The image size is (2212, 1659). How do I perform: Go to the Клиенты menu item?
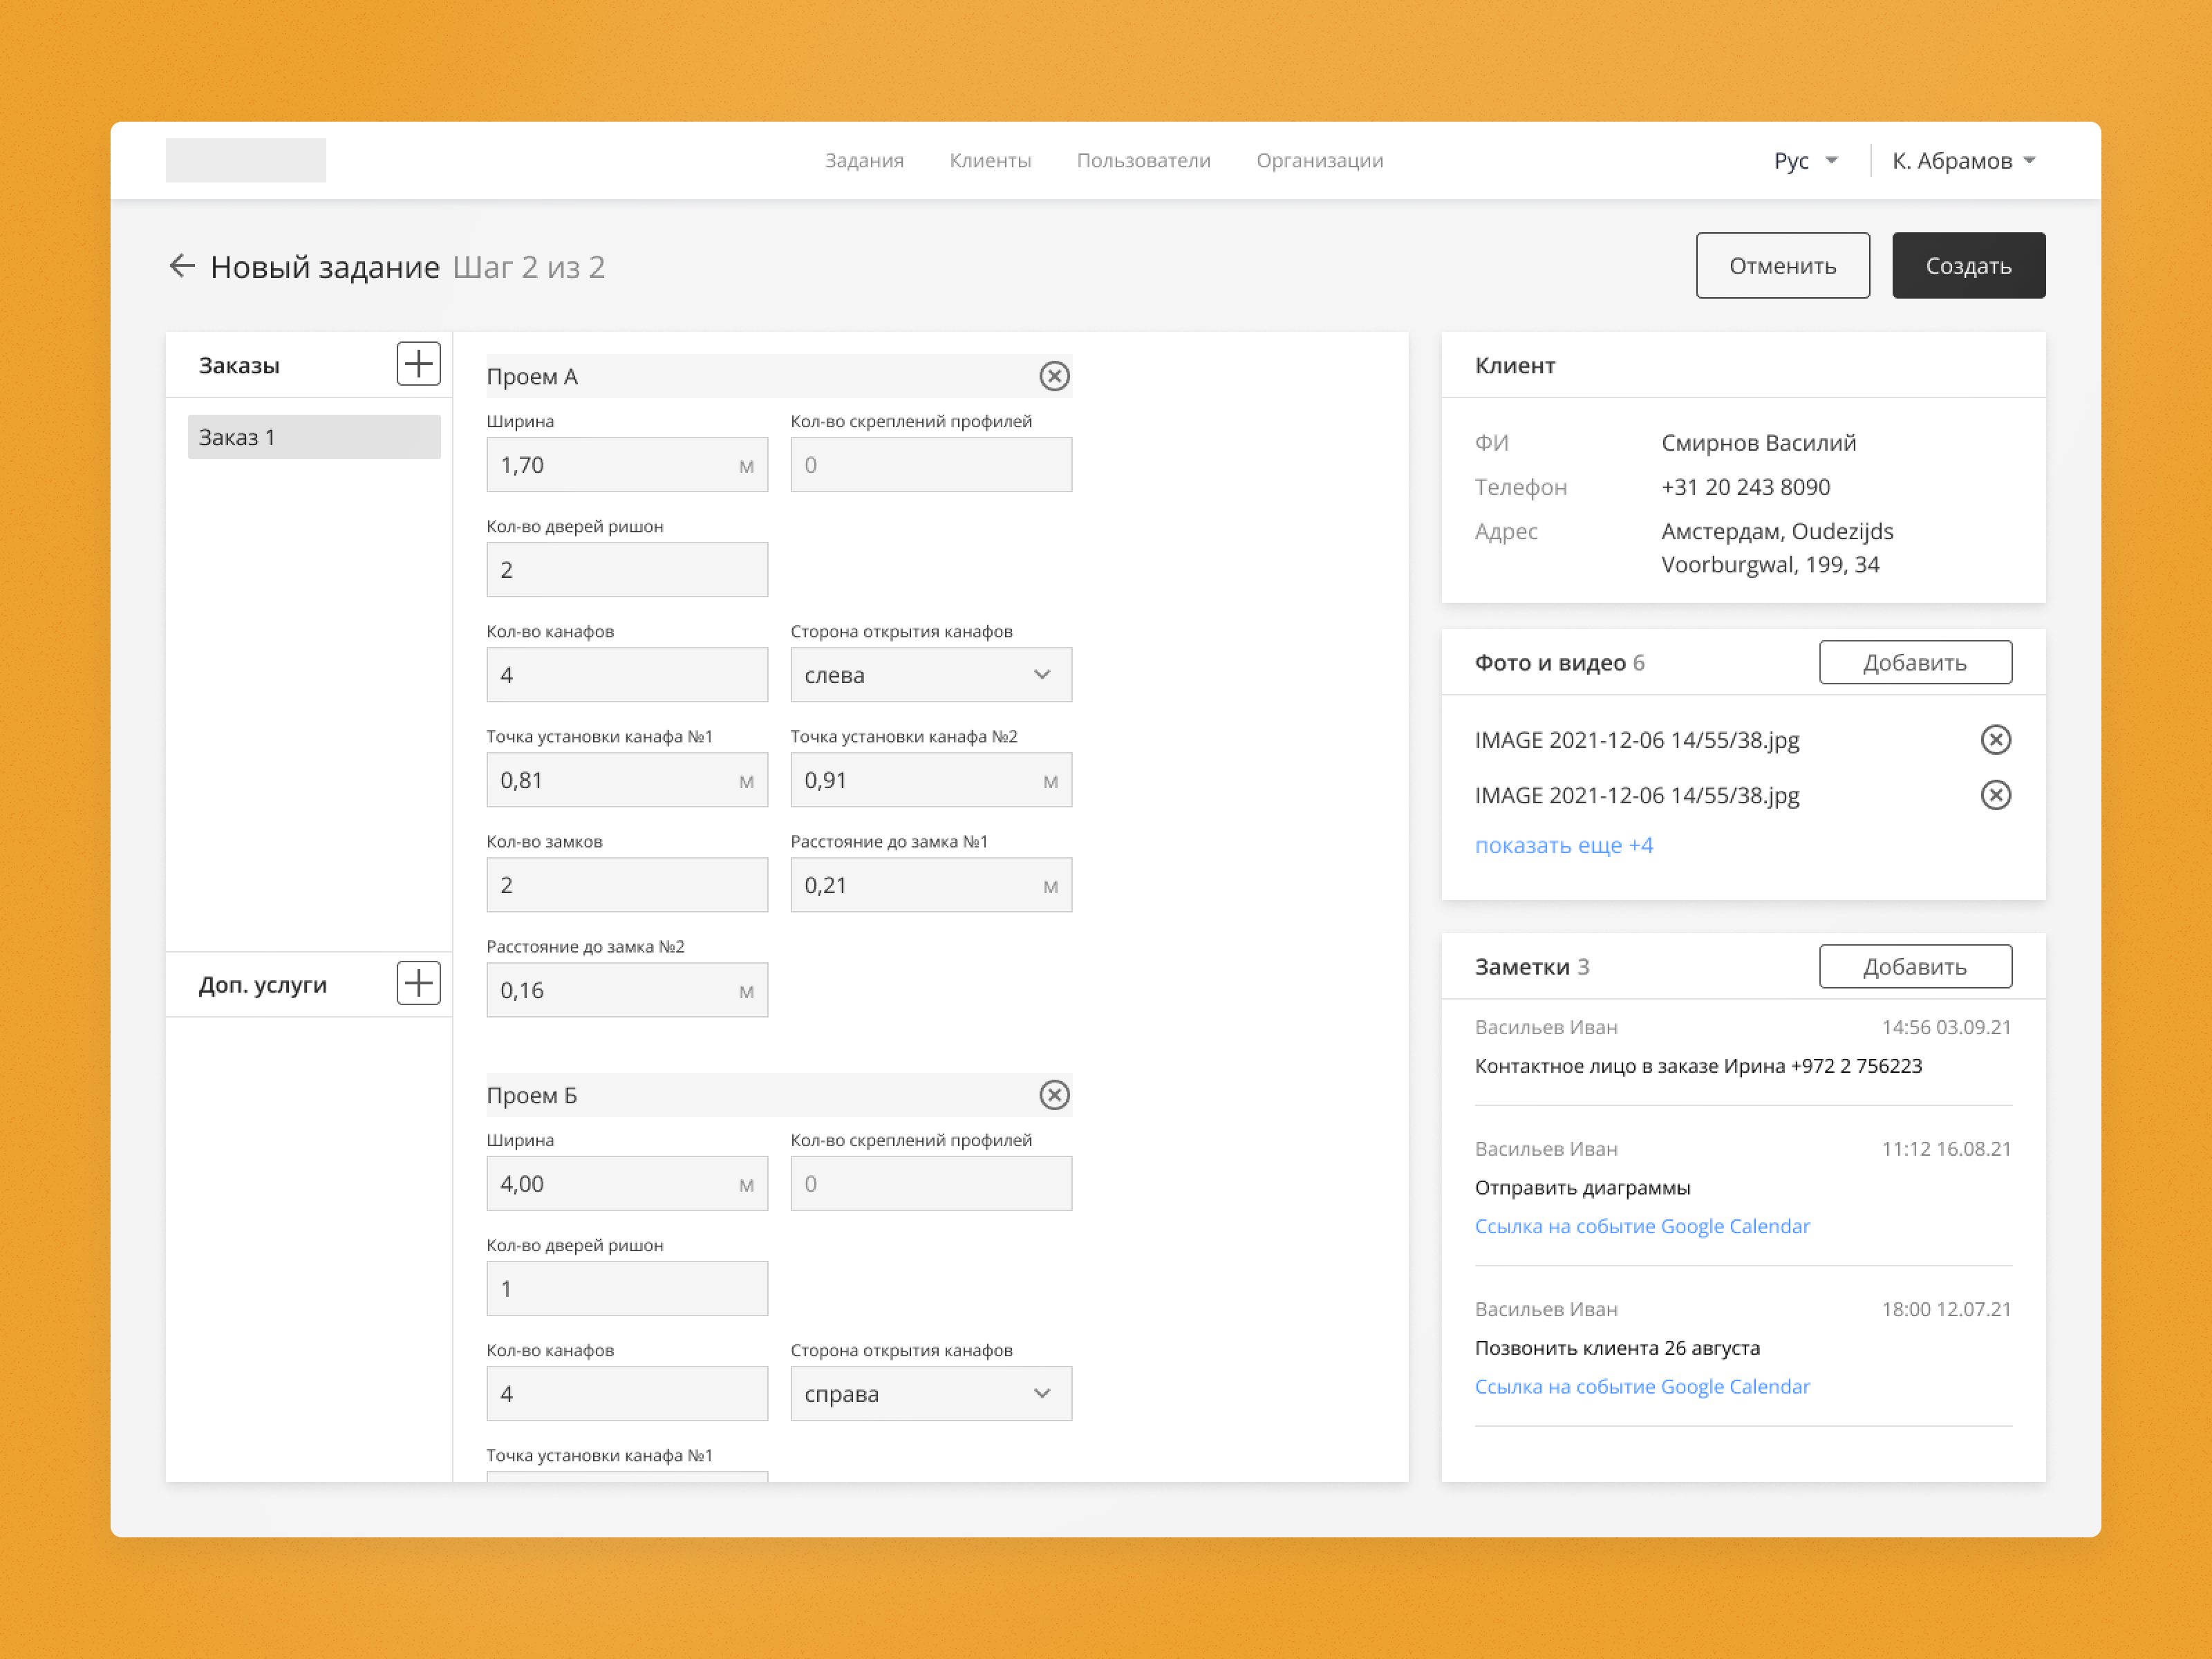(990, 161)
